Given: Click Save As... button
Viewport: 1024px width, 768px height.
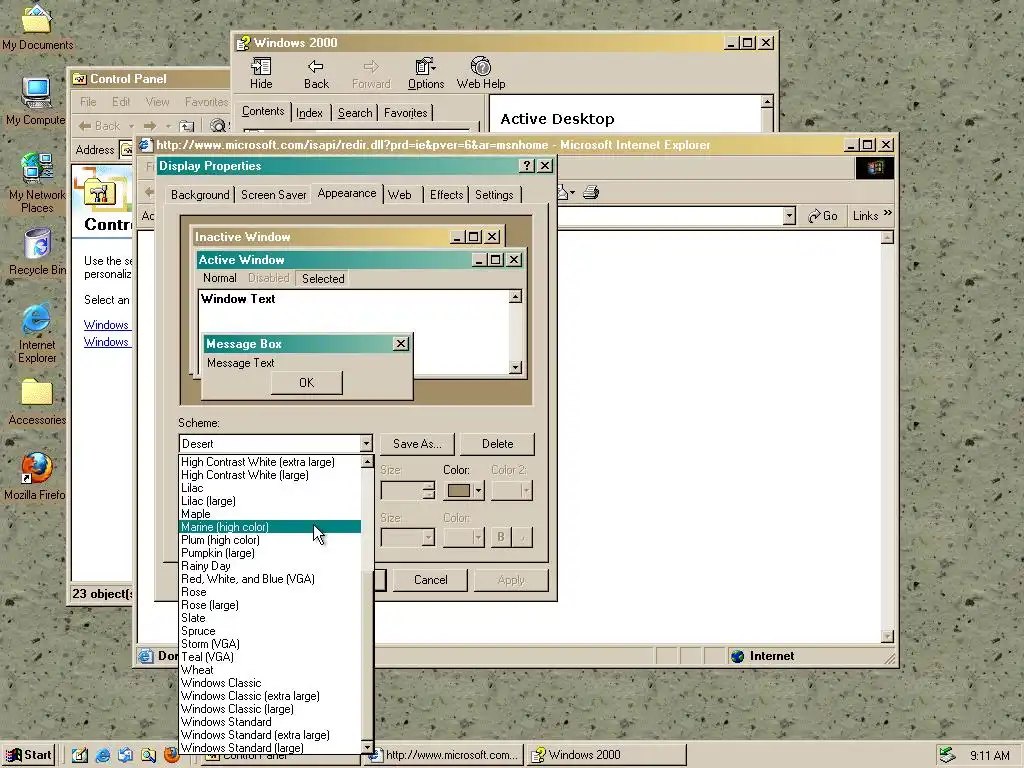Looking at the screenshot, I should coord(417,444).
